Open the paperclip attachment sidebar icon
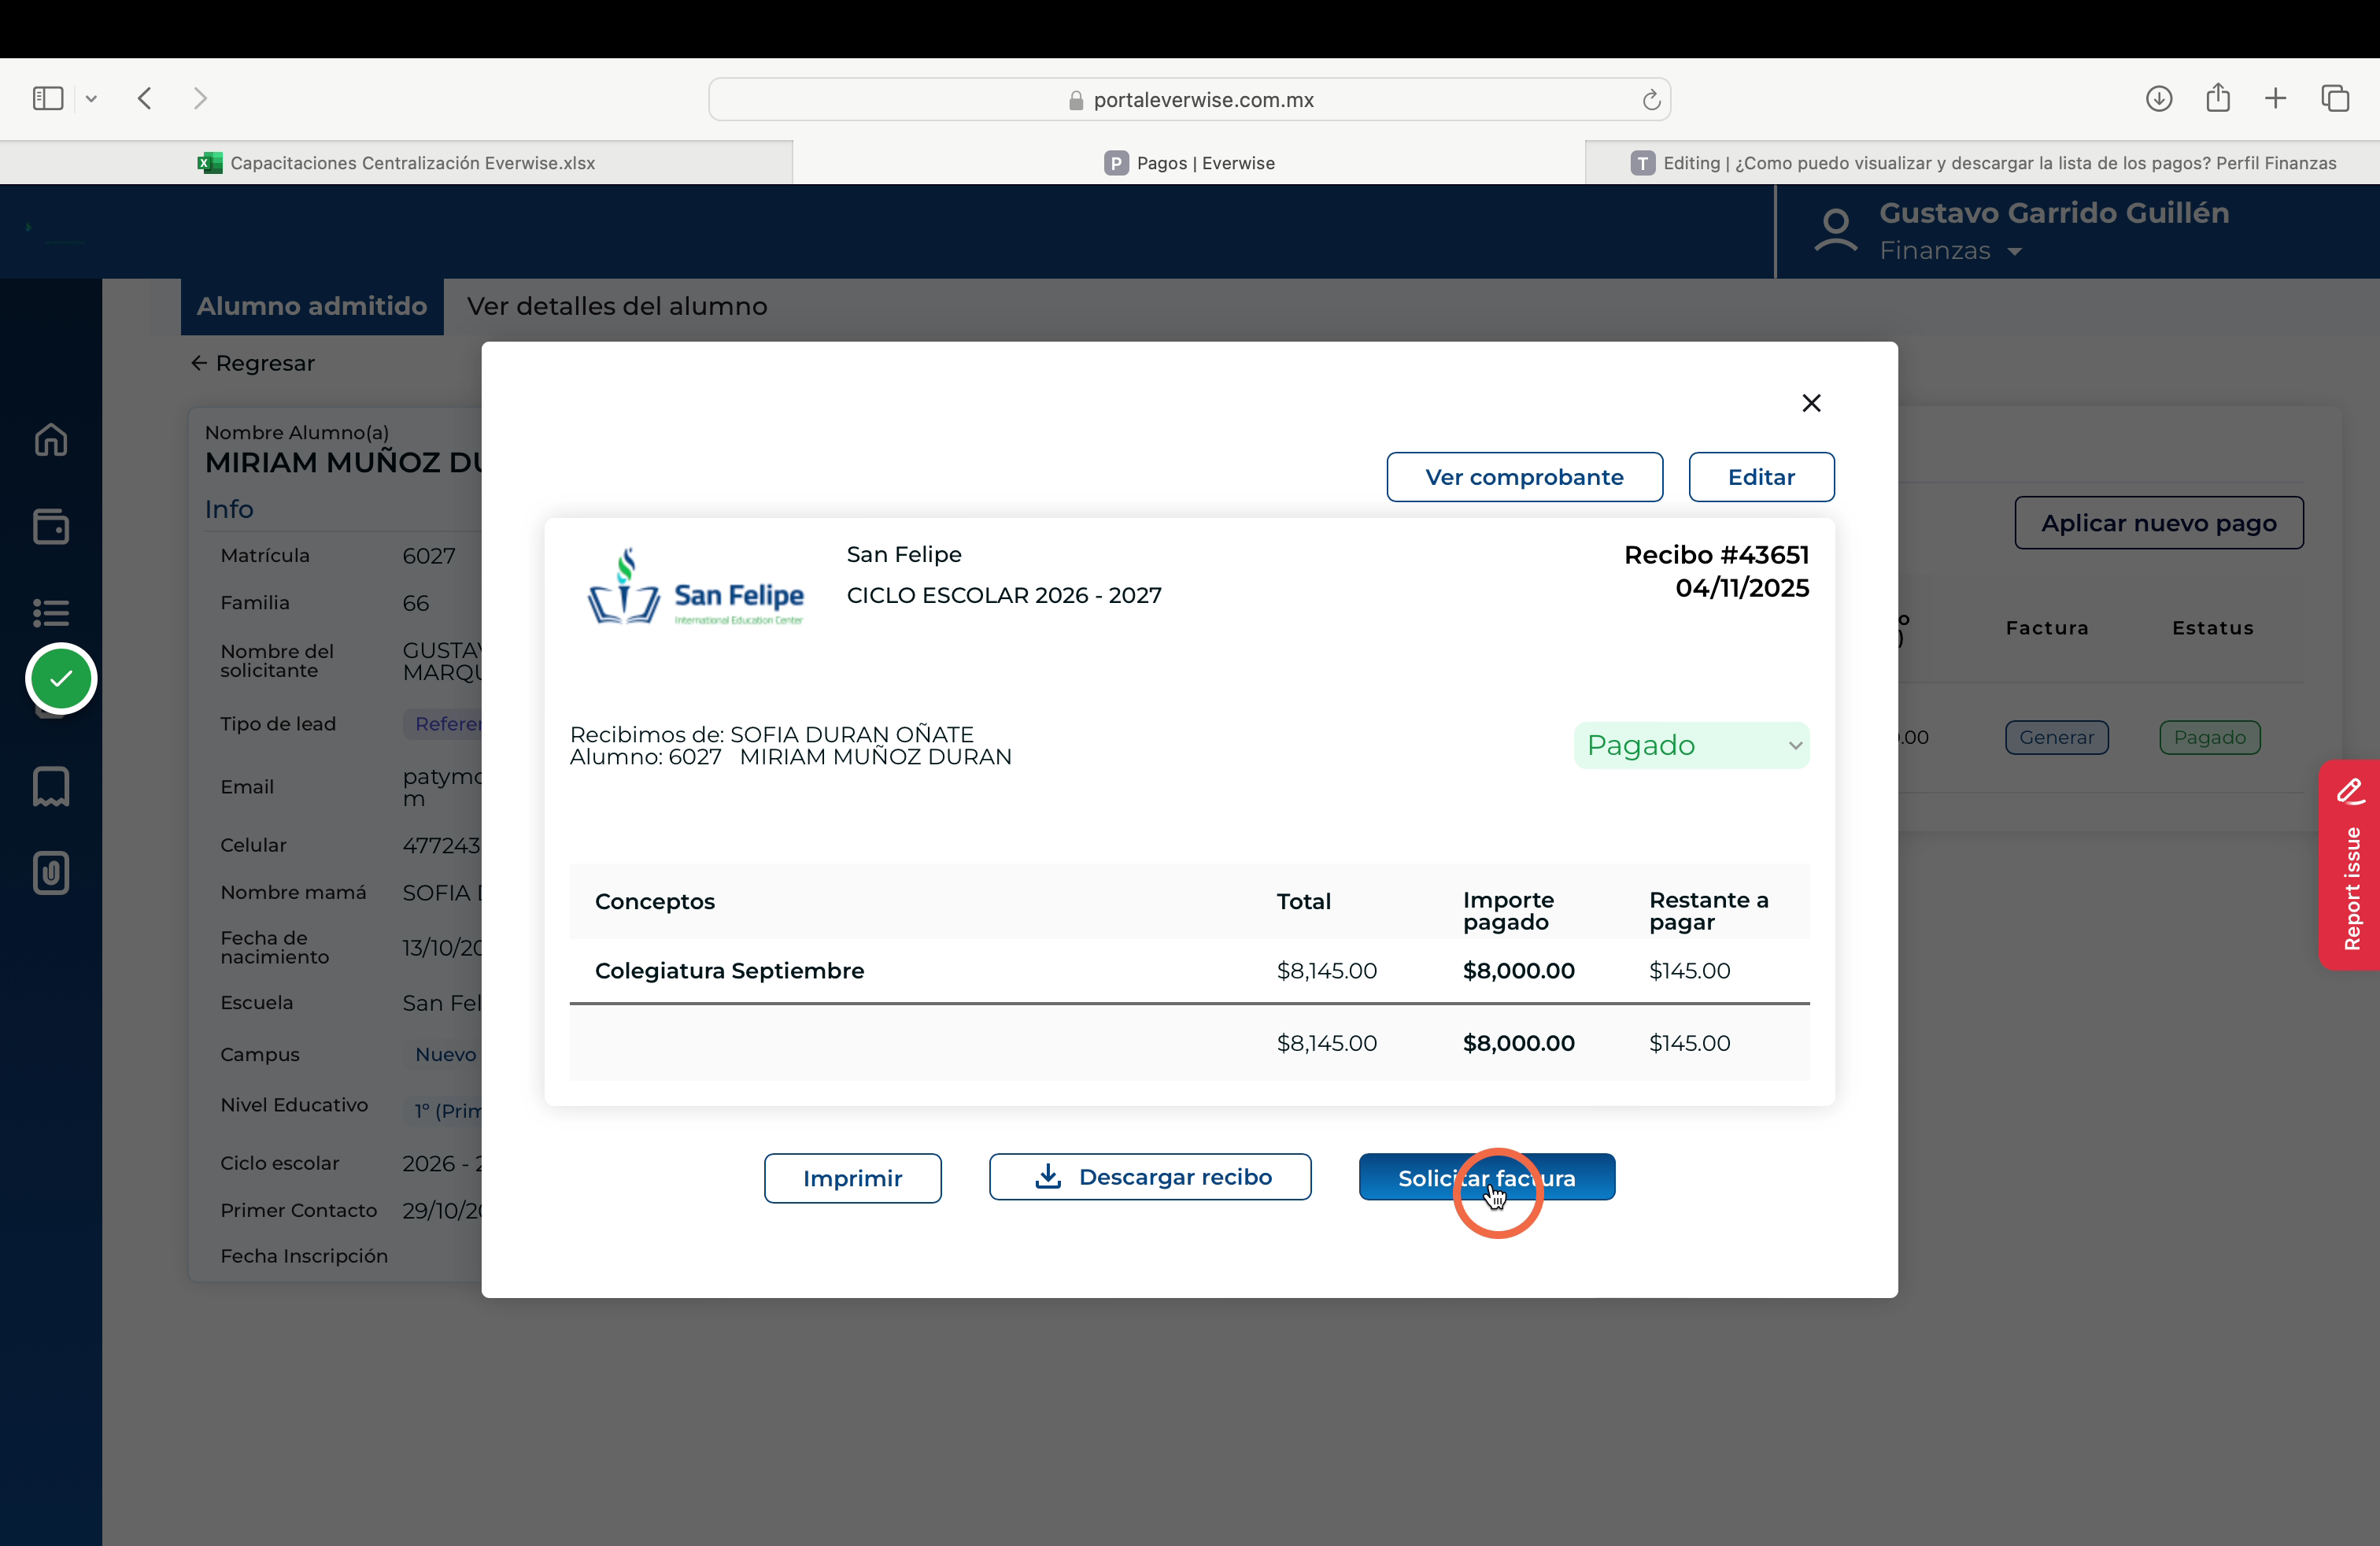2380x1546 pixels. 51,873
